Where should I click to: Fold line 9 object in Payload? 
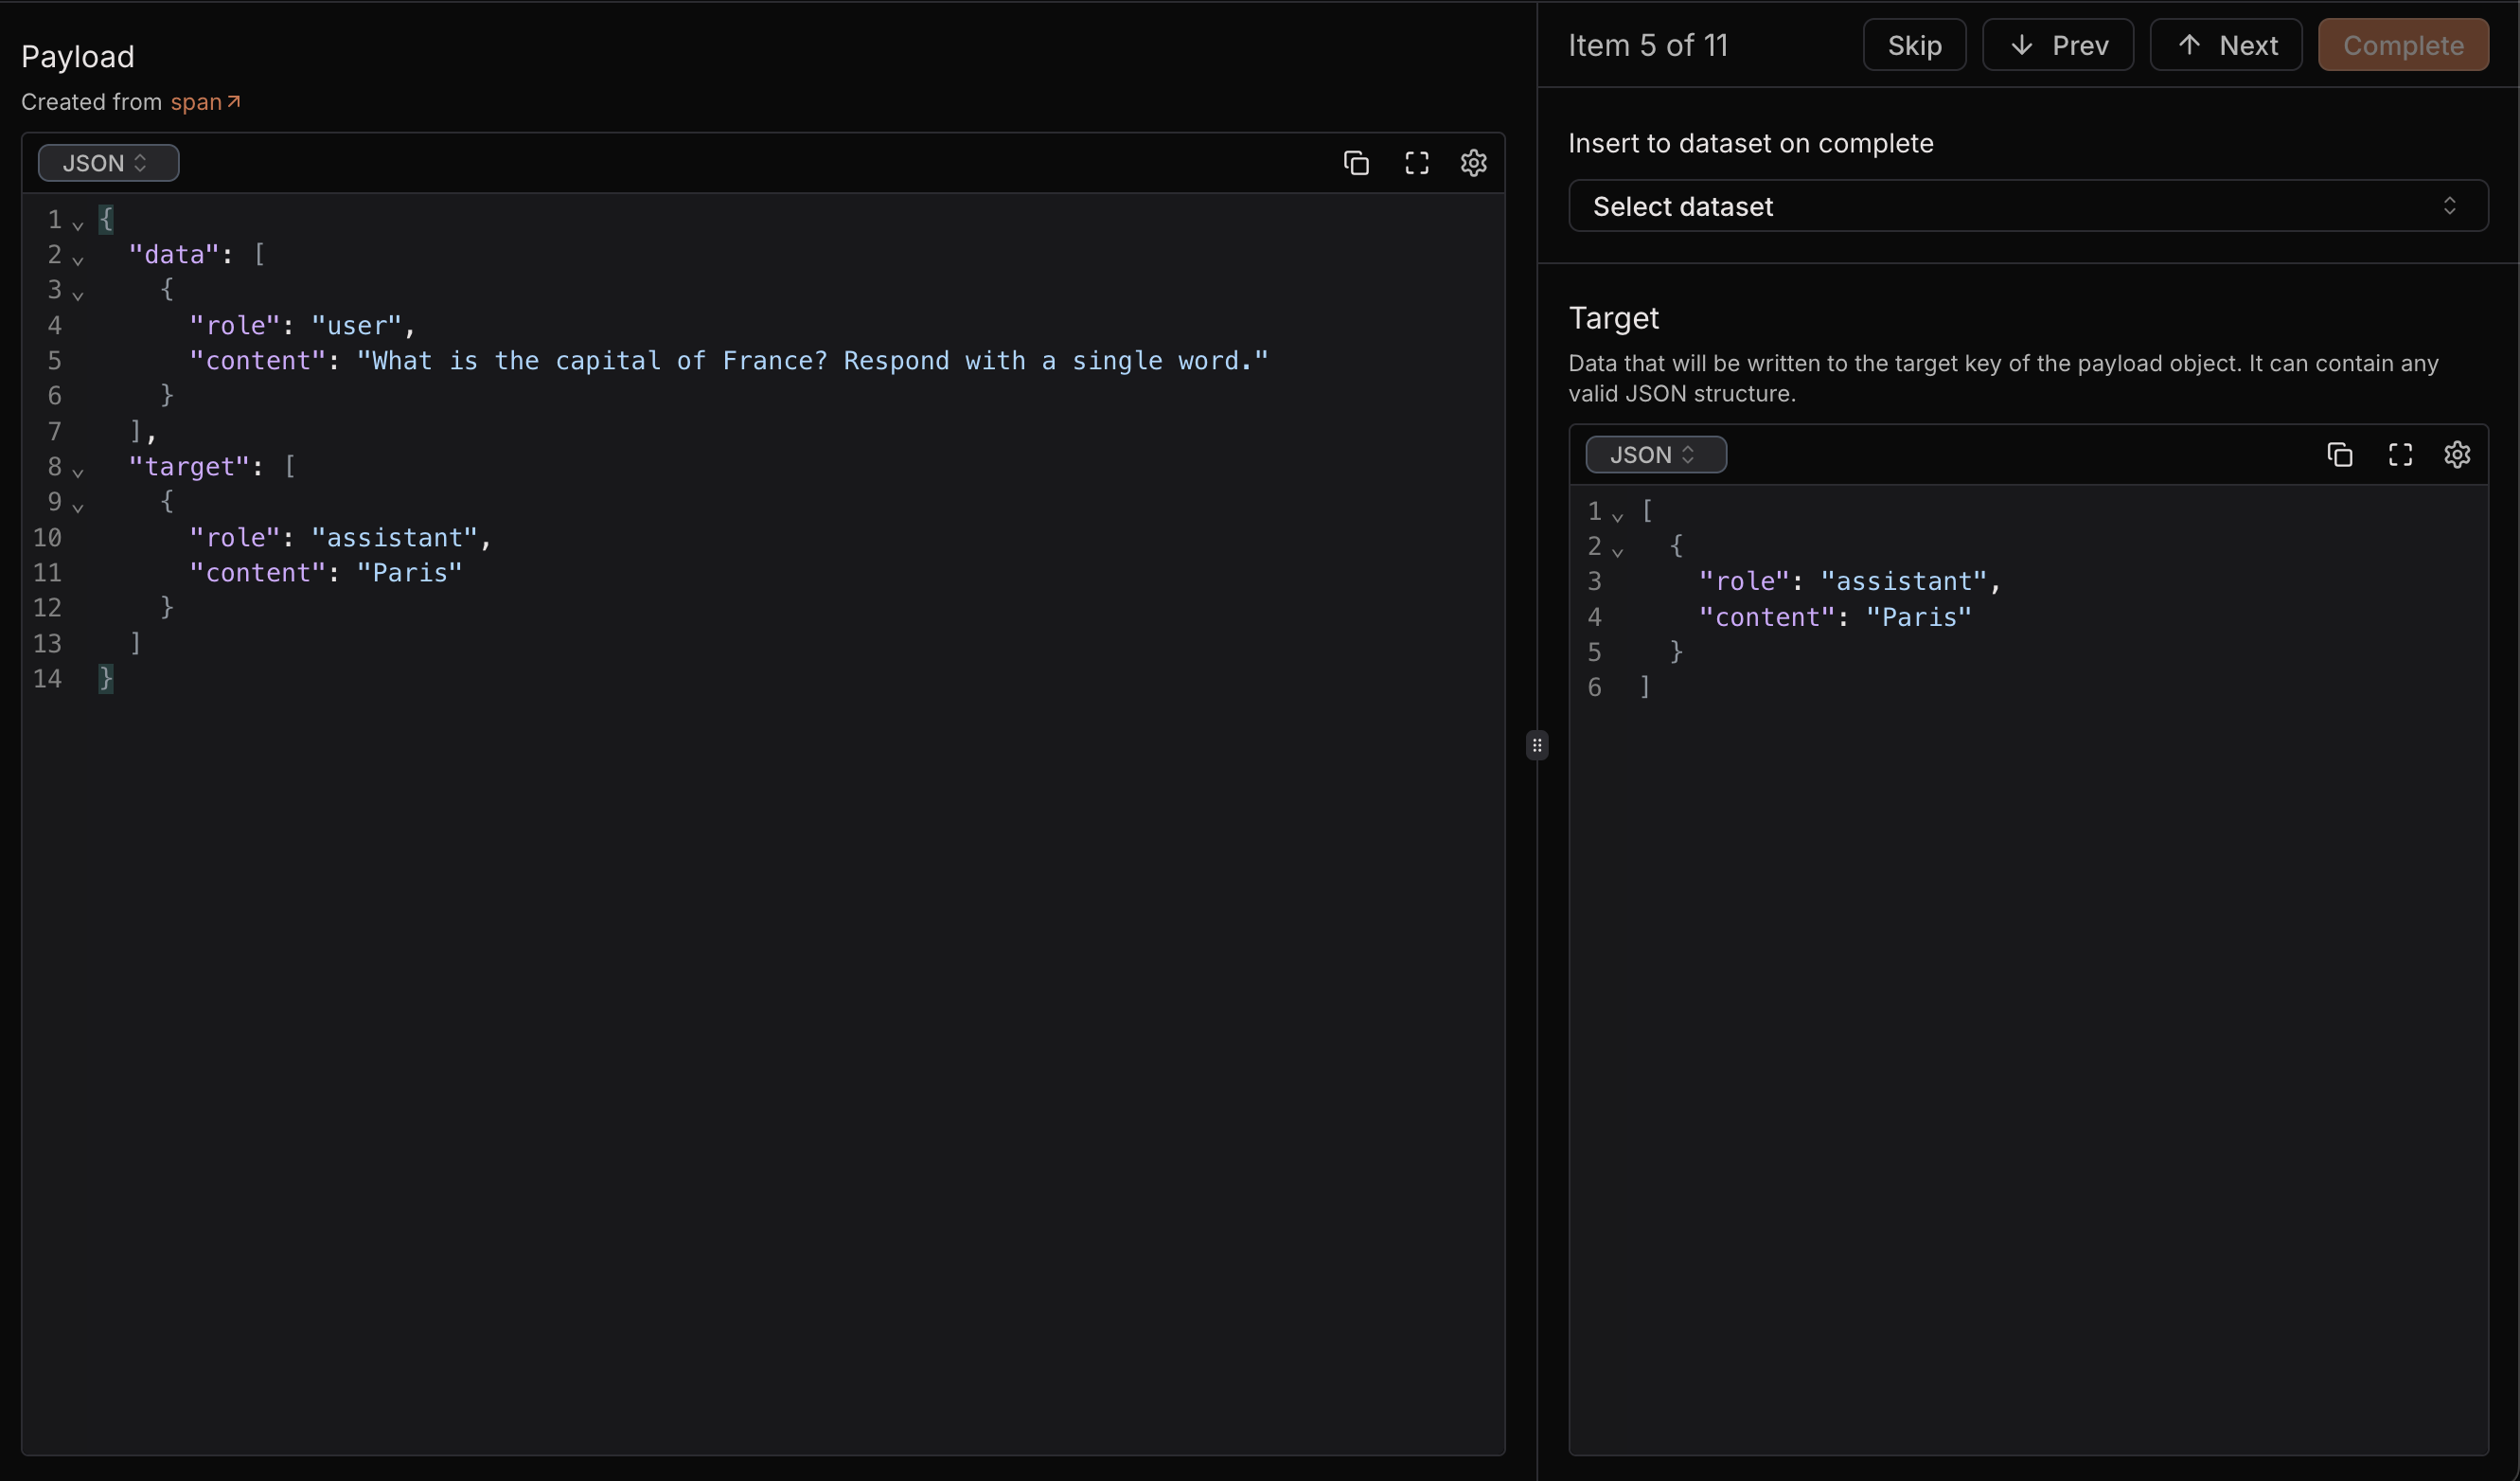click(x=78, y=506)
